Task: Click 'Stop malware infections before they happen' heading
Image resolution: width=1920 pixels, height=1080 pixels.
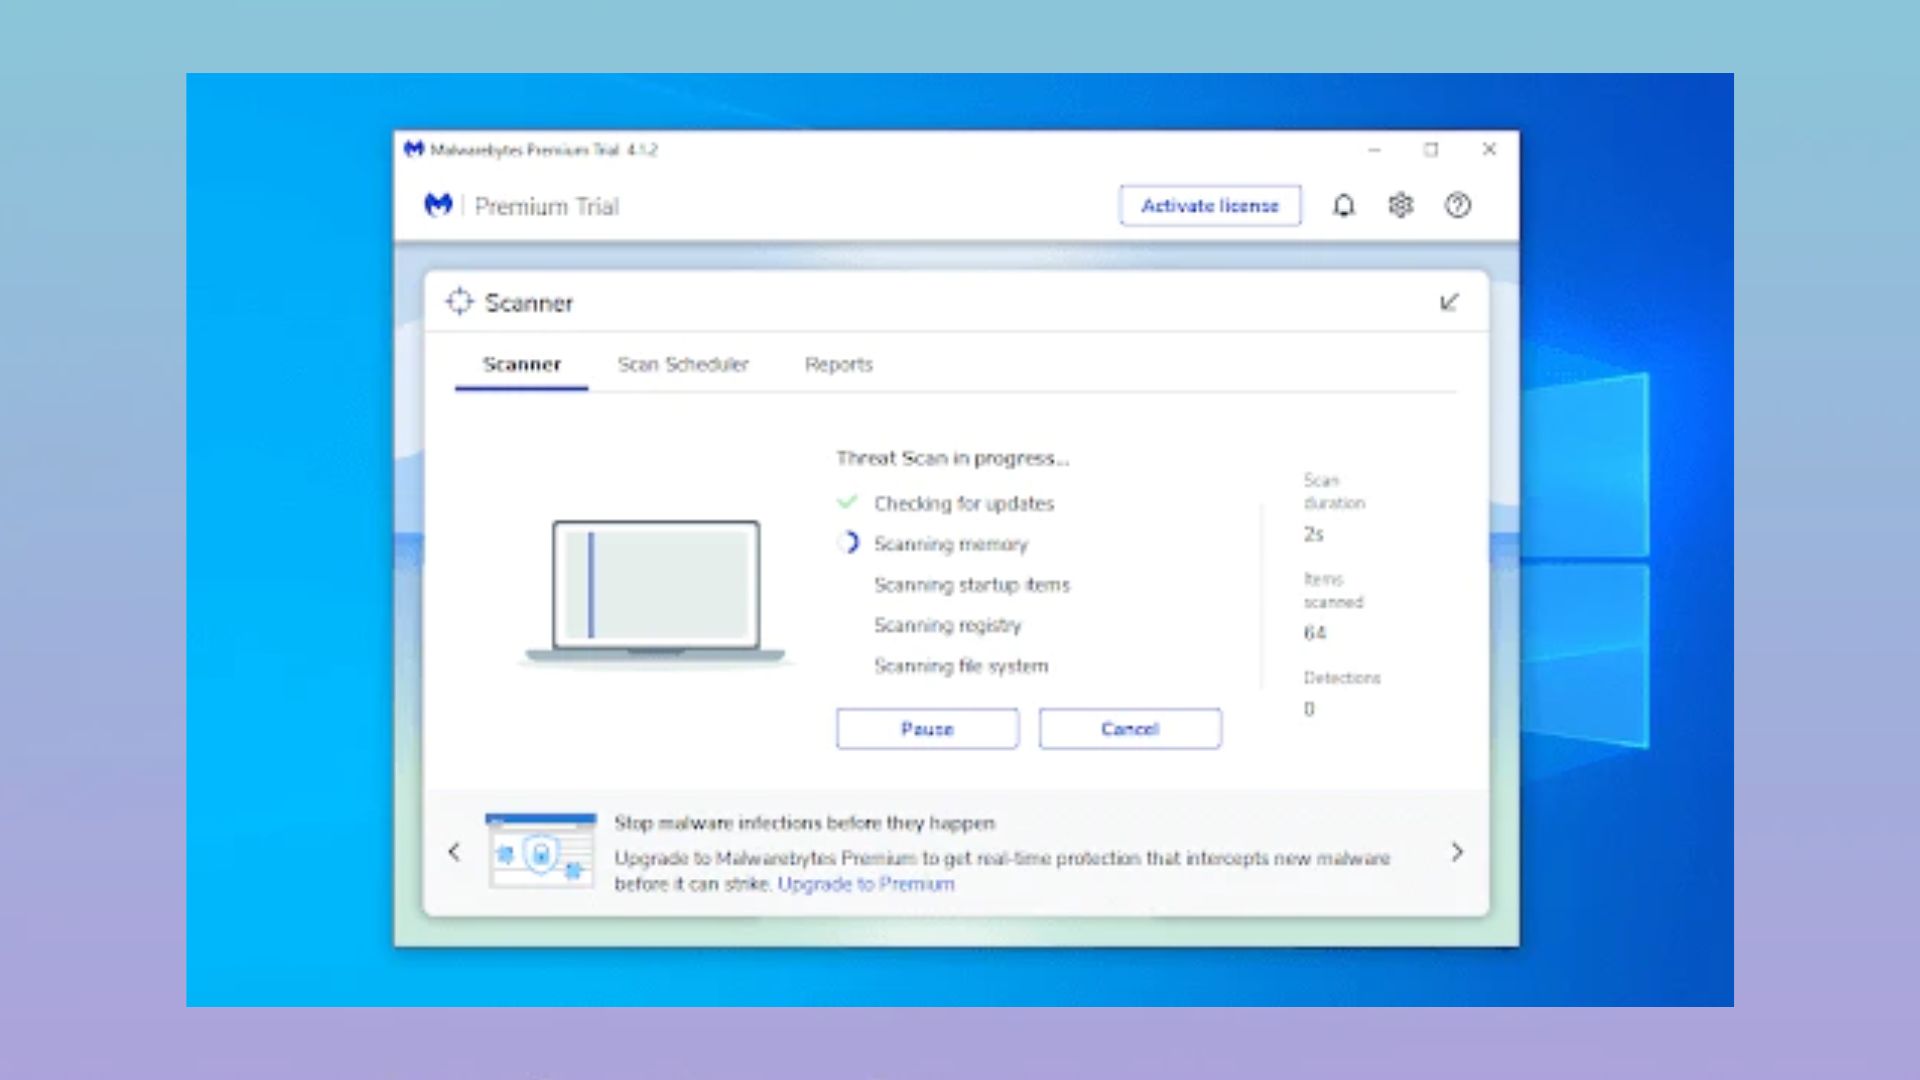Action: pos(804,823)
